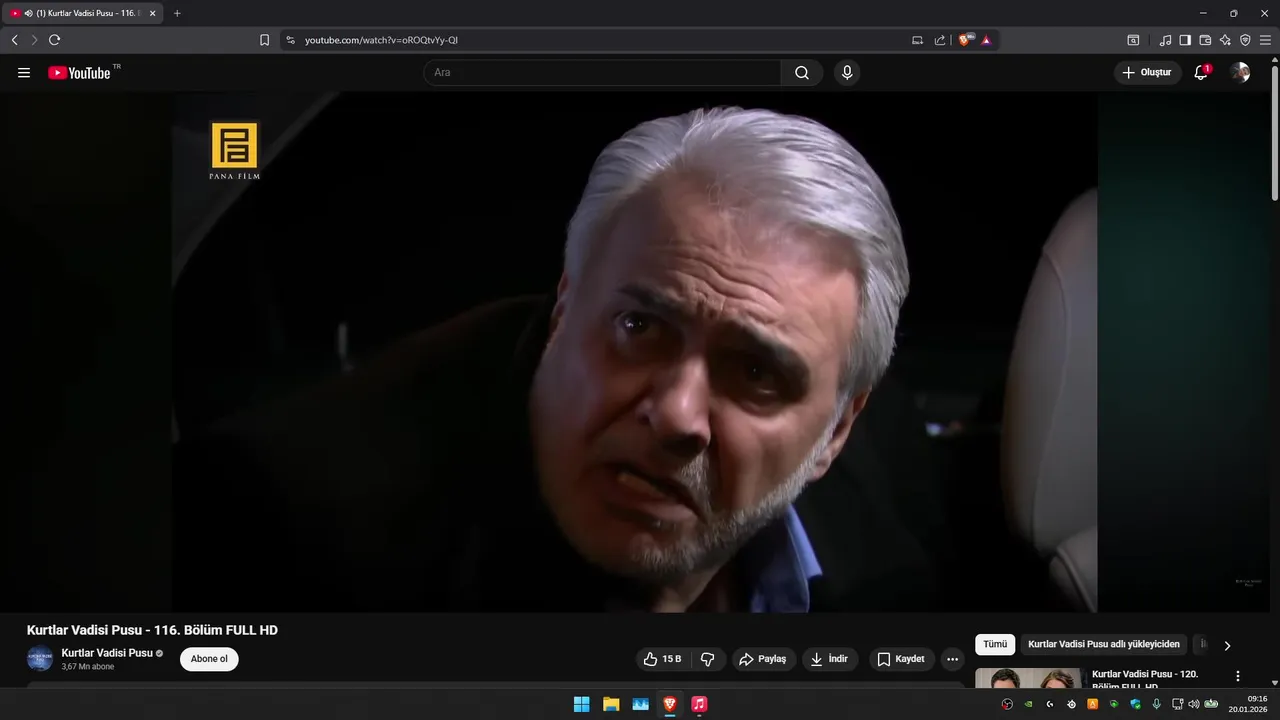Screen dimensions: 1280x720
Task: Open picture-in-picture / cast icon in address bar
Action: click(x=917, y=40)
